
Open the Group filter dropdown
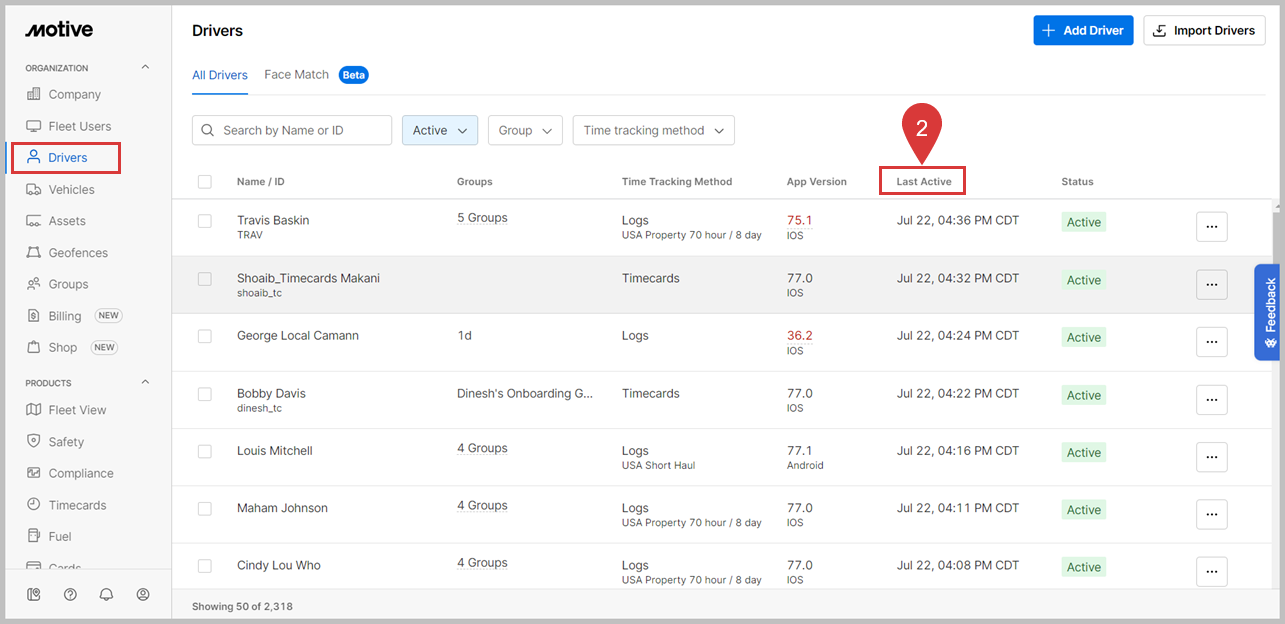[x=525, y=130]
